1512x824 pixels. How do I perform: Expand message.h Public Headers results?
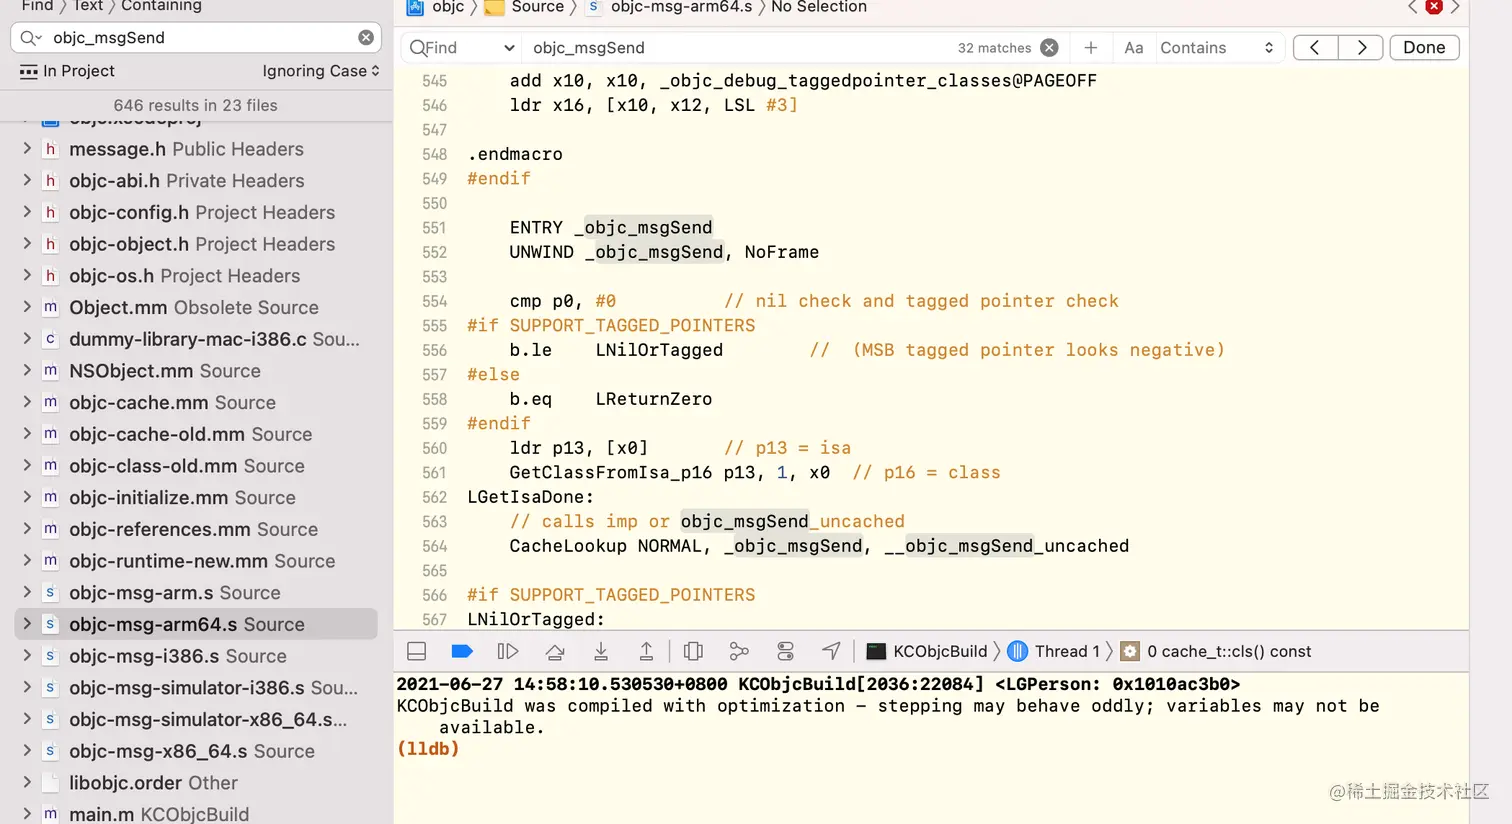[x=27, y=149]
